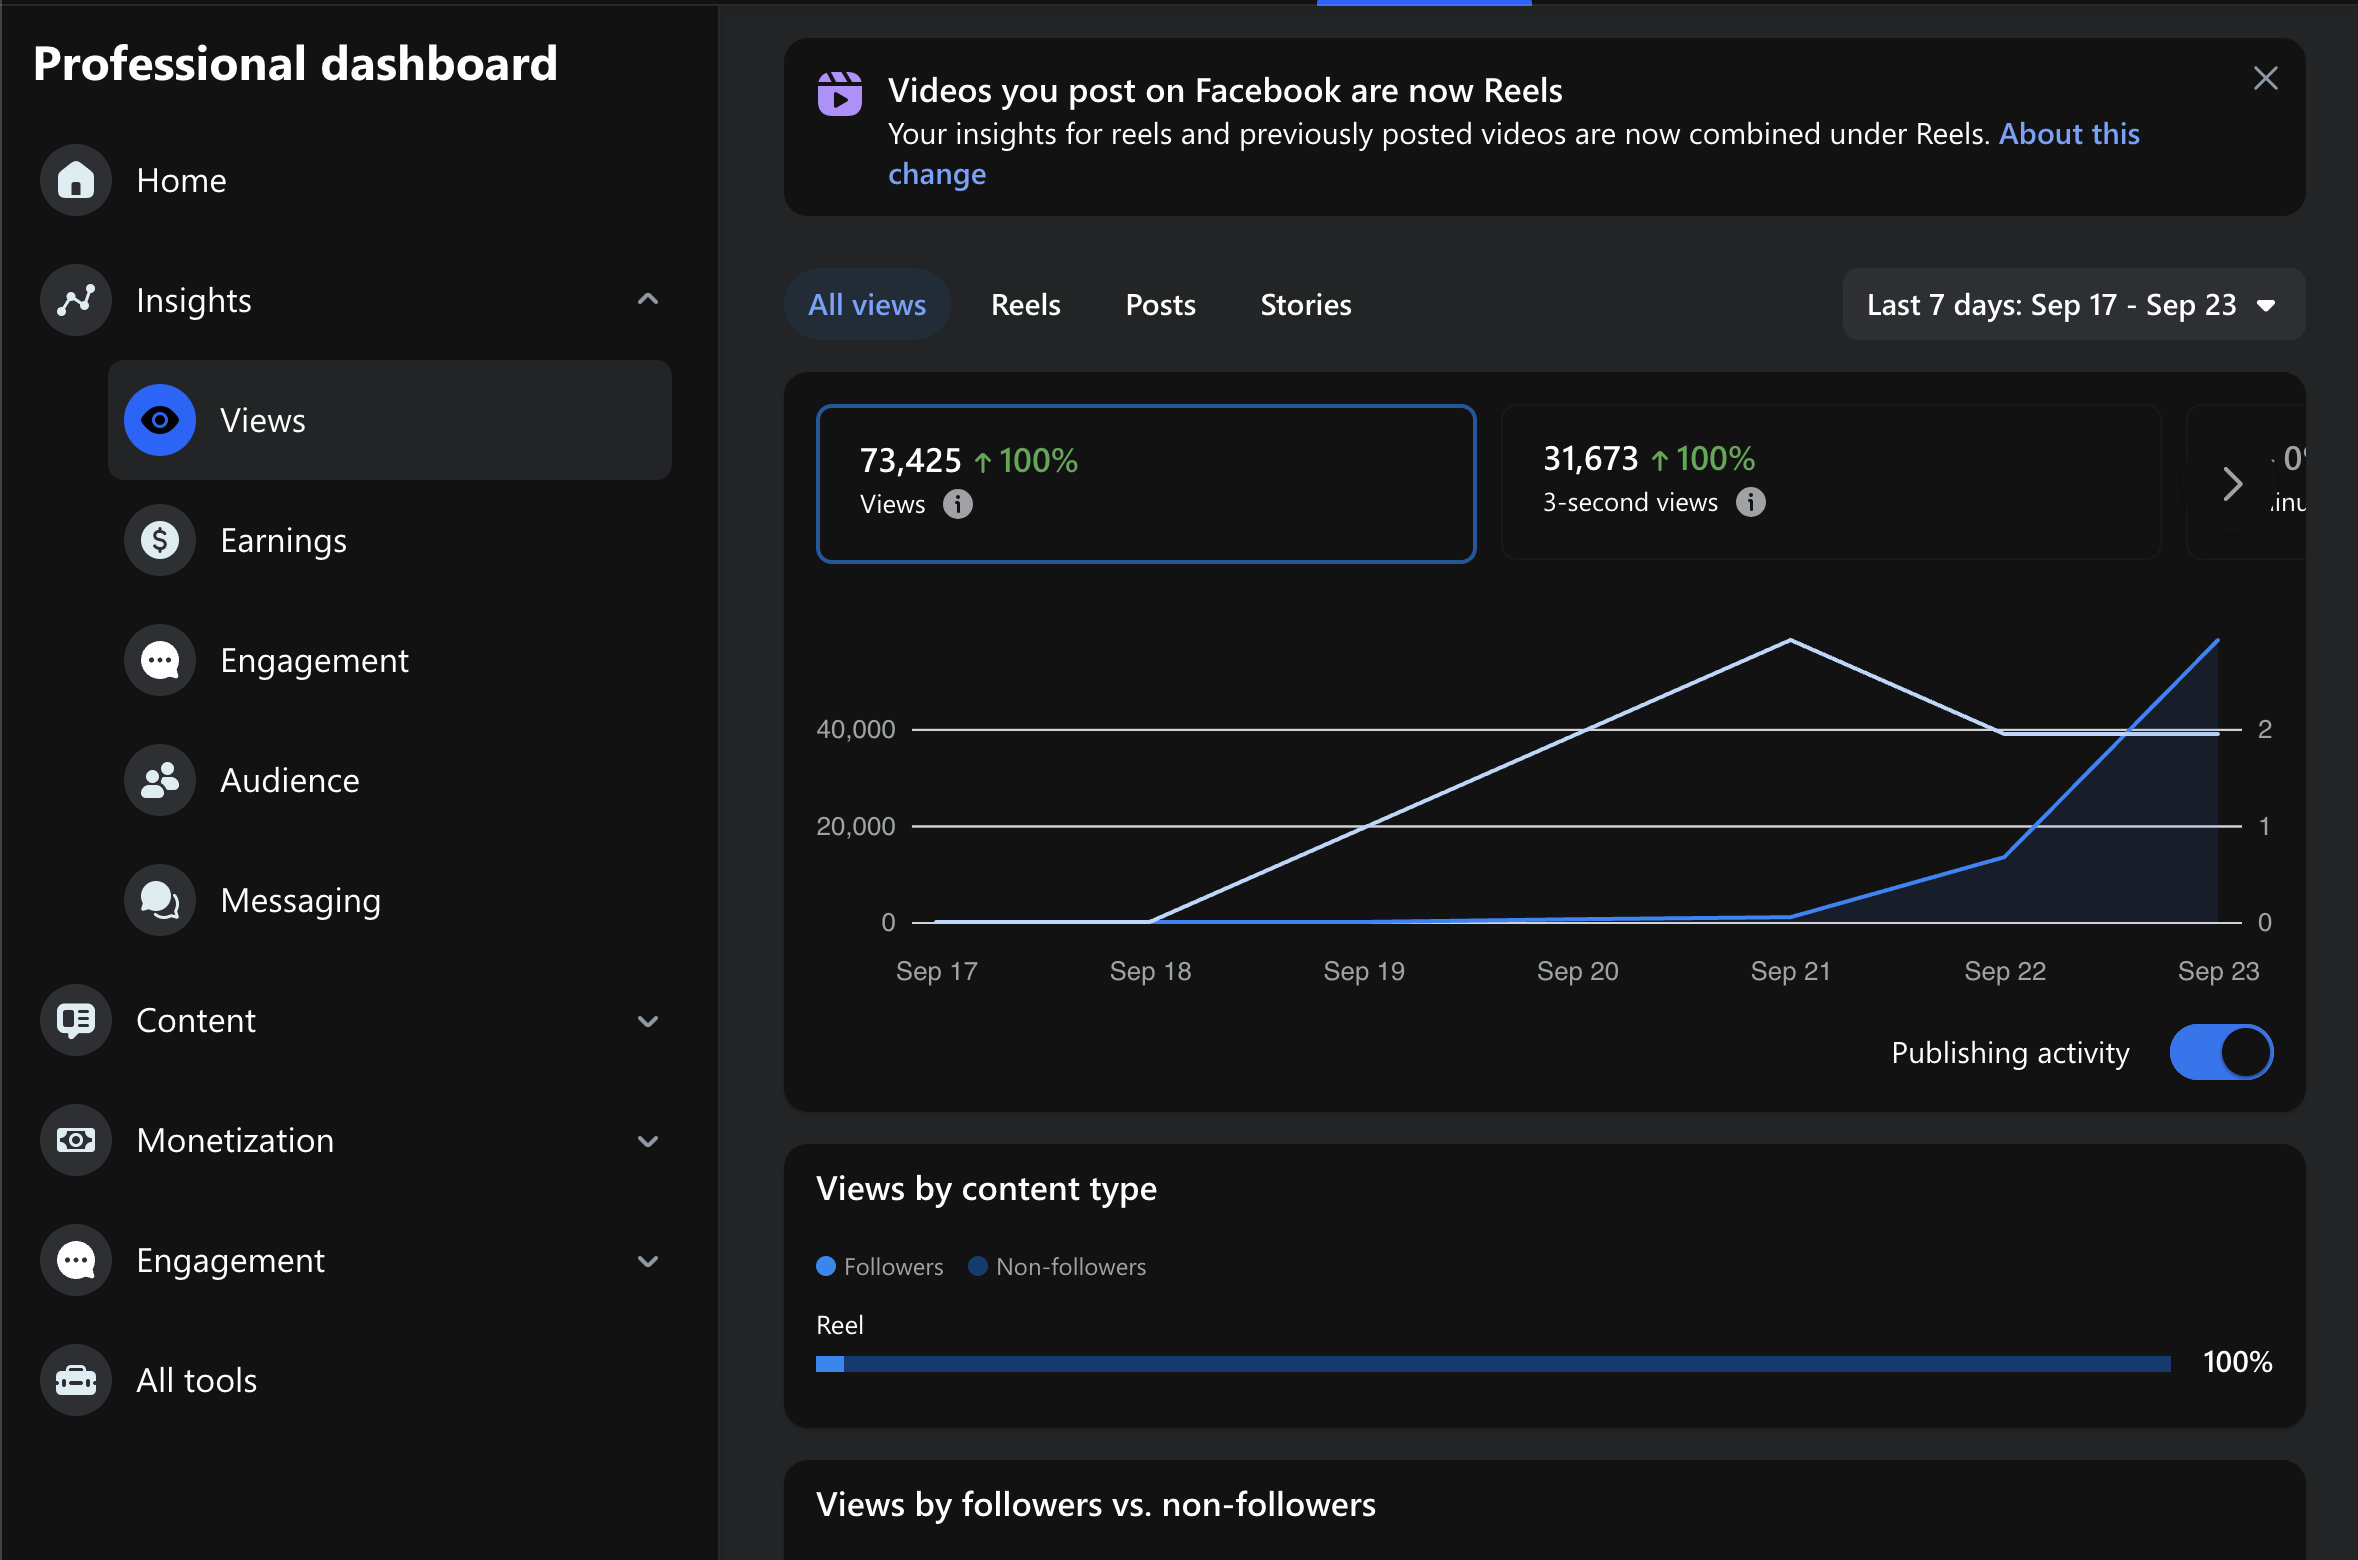Viewport: 2358px width, 1560px height.
Task: Select the 31,673 3-second views card
Action: [1831, 482]
